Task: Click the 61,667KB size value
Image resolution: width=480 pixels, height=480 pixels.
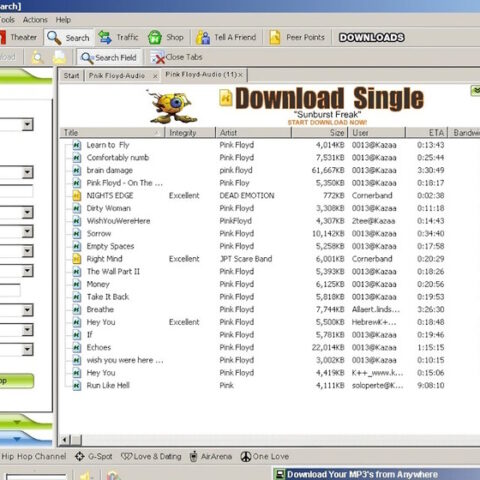Action: tap(328, 170)
